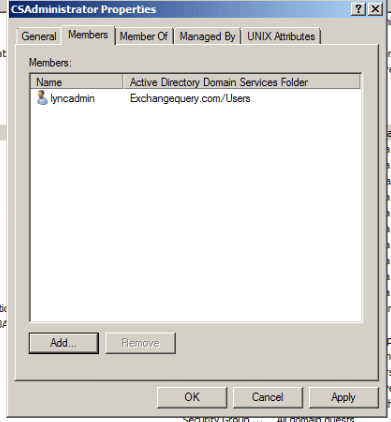Confirm with the OK button
Screen dimensions: 391x422
pyautogui.click(x=192, y=397)
